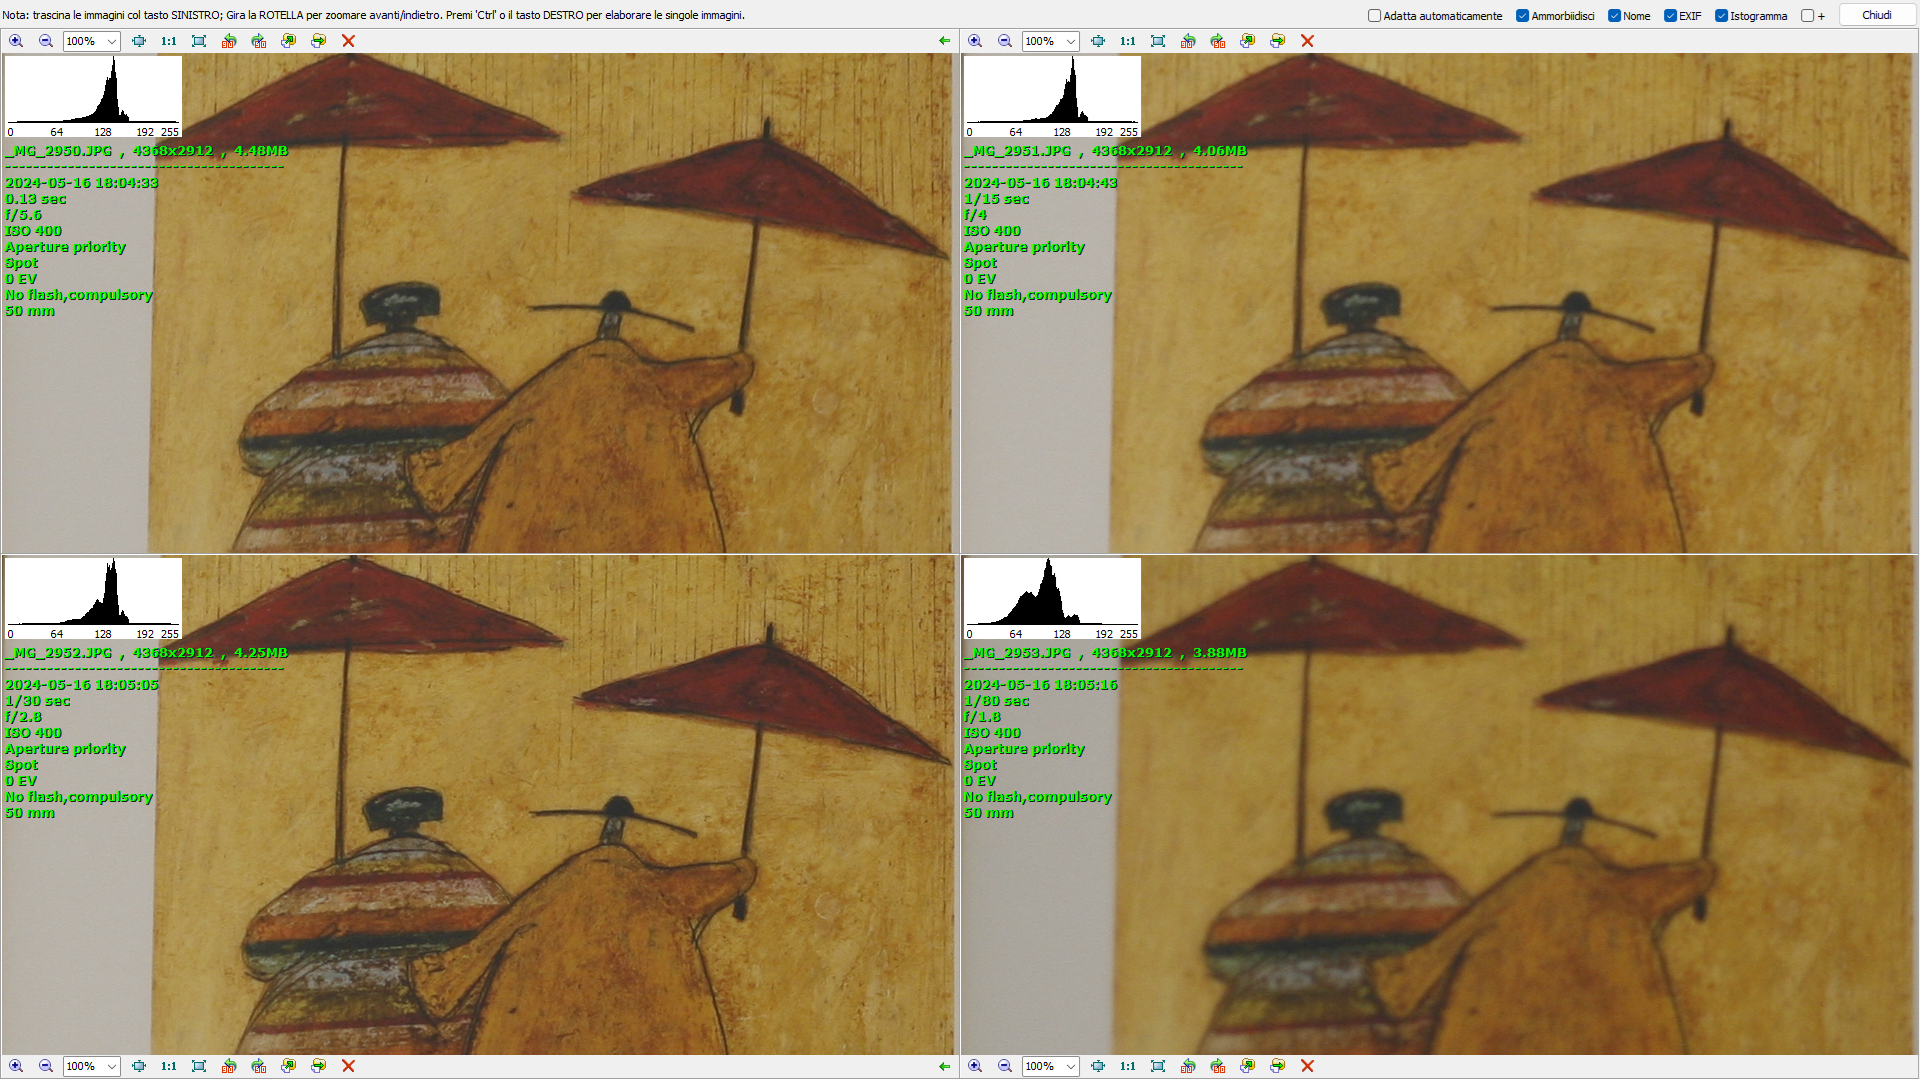The image size is (1920, 1080).
Task: Rotate _MG_2951.JPG right
Action: [1218, 41]
